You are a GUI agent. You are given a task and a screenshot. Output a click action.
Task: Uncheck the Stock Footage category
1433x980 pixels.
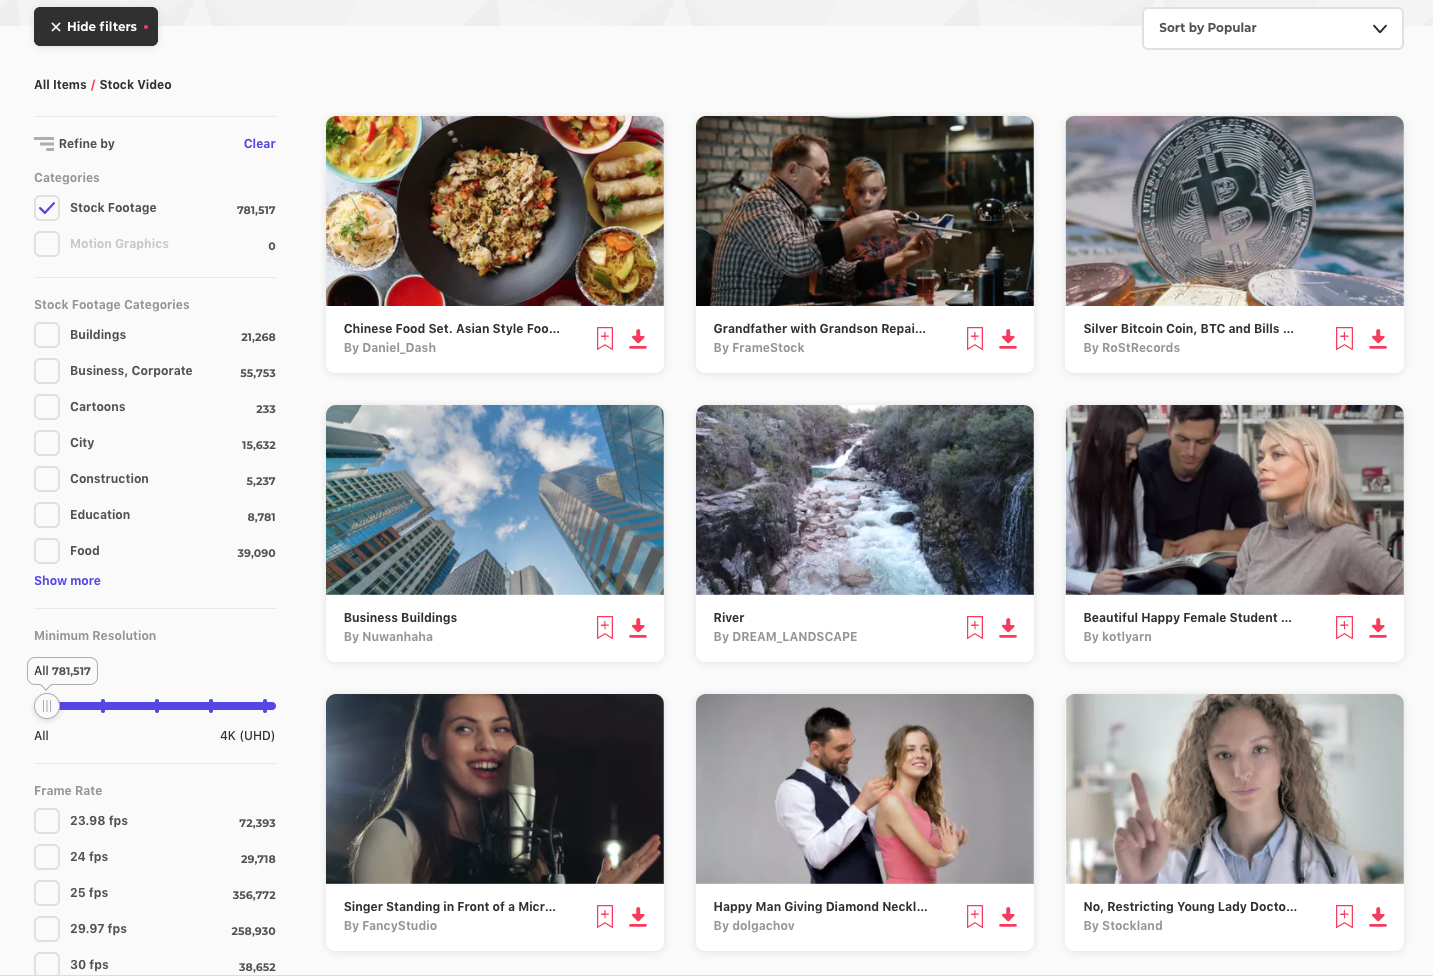[47, 208]
